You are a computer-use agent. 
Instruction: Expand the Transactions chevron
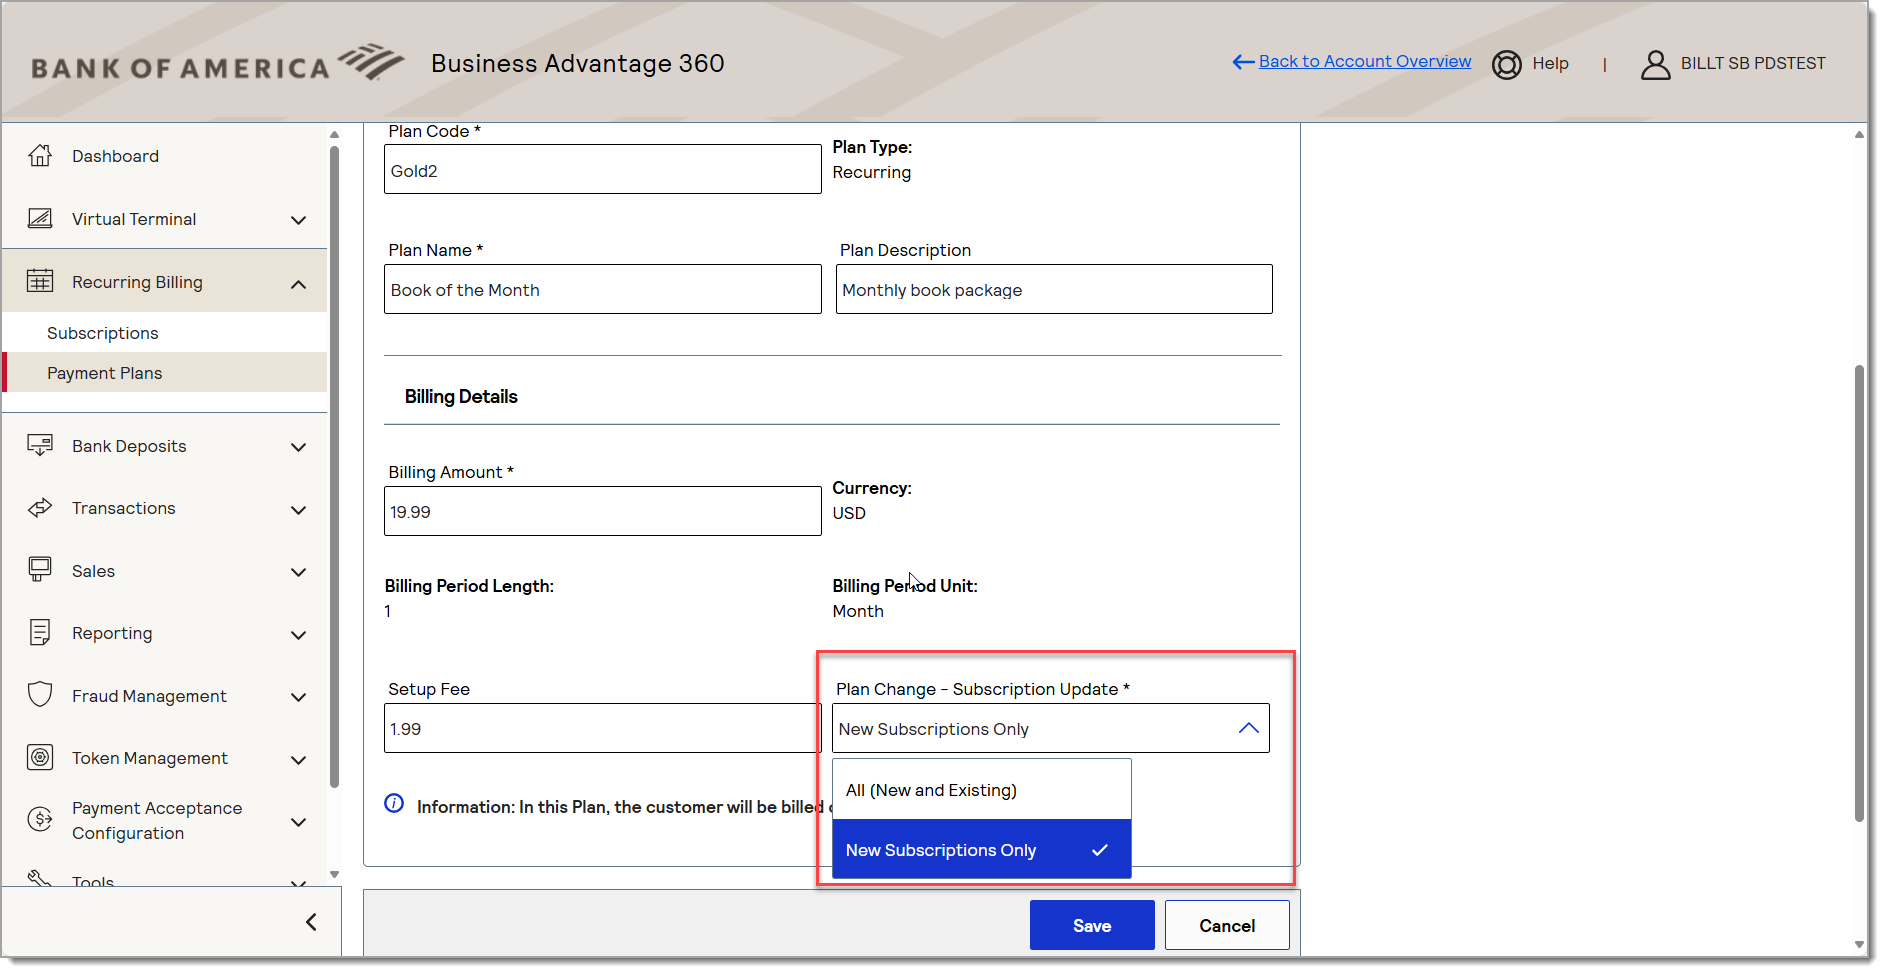[x=298, y=510]
